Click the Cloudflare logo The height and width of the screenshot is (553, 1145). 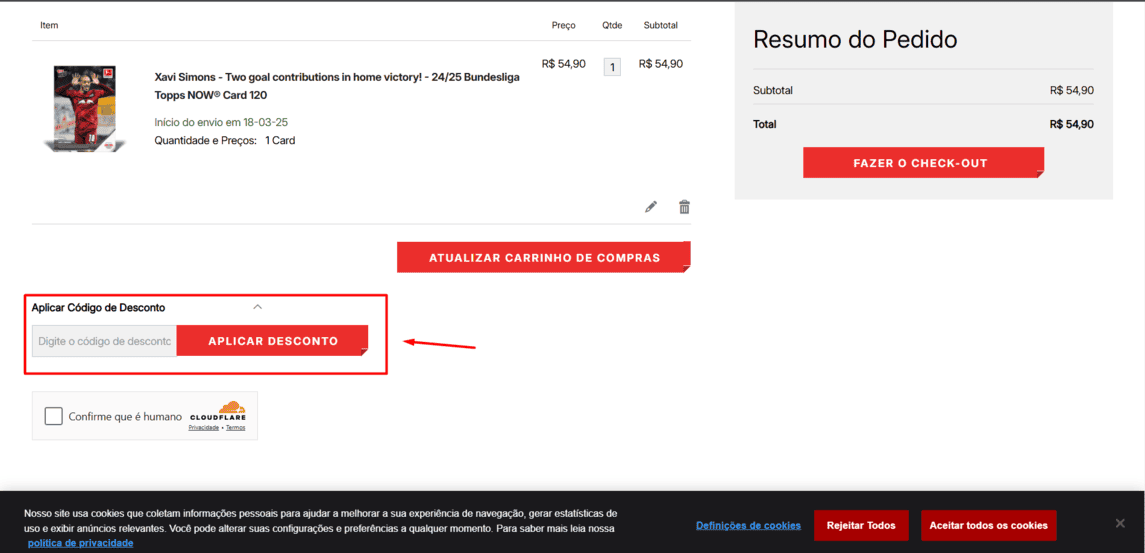218,411
